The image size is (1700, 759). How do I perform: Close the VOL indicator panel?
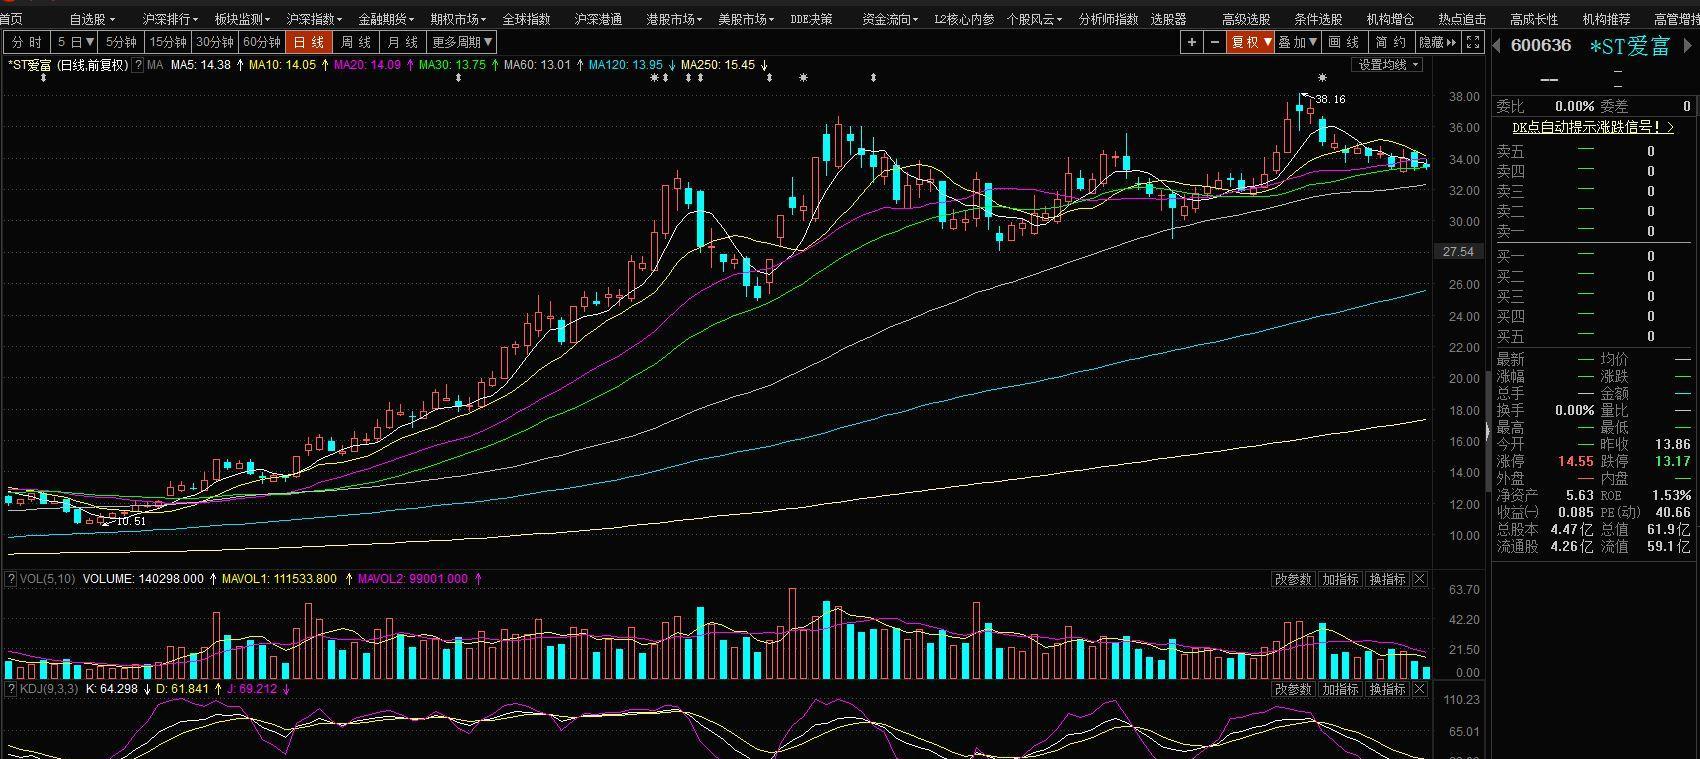[x=1420, y=579]
